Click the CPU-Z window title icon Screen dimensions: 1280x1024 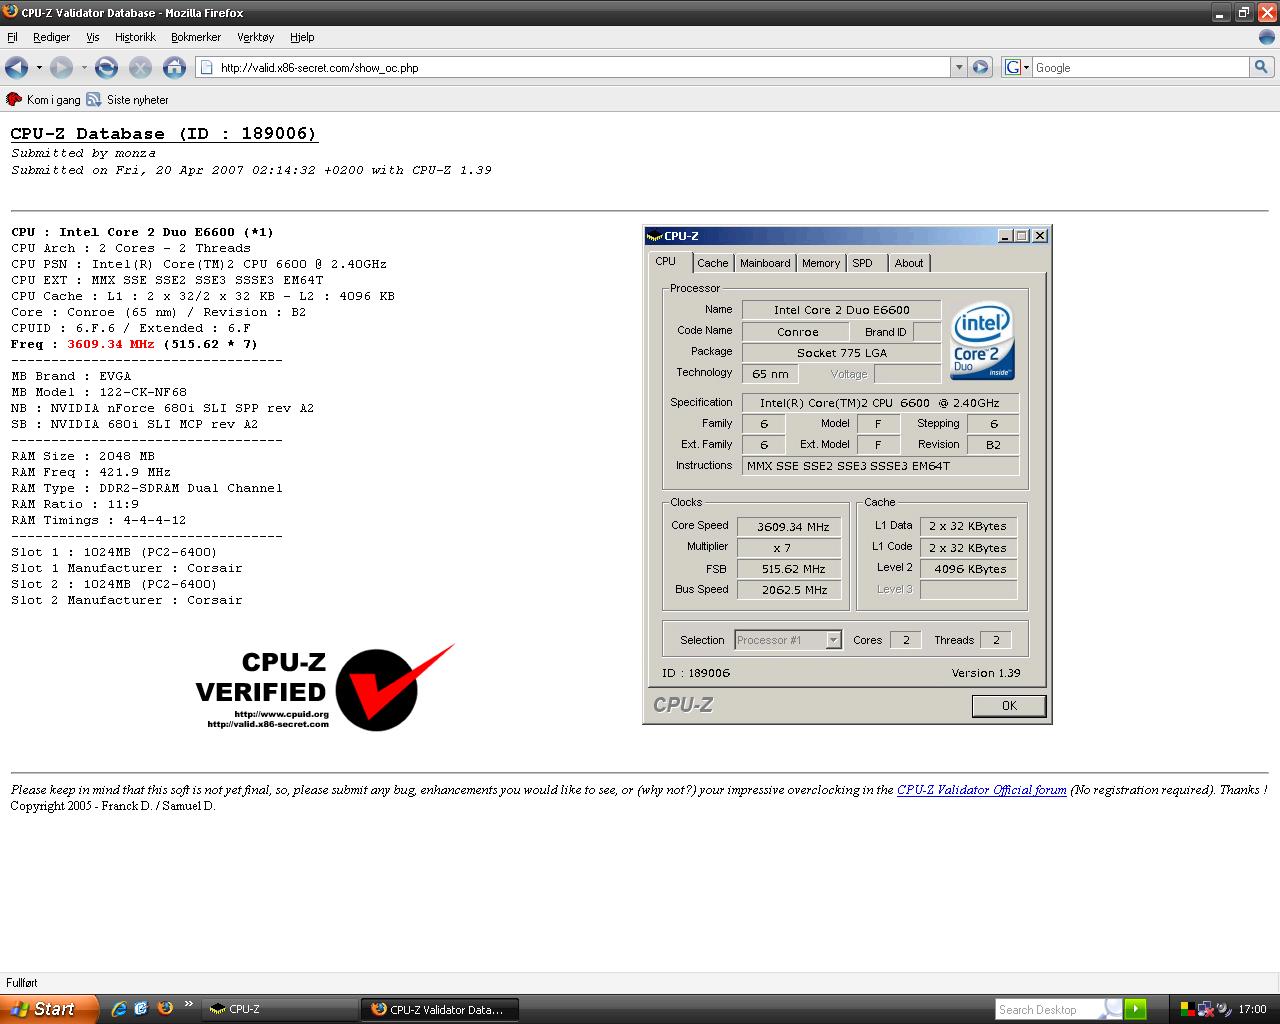tap(655, 236)
